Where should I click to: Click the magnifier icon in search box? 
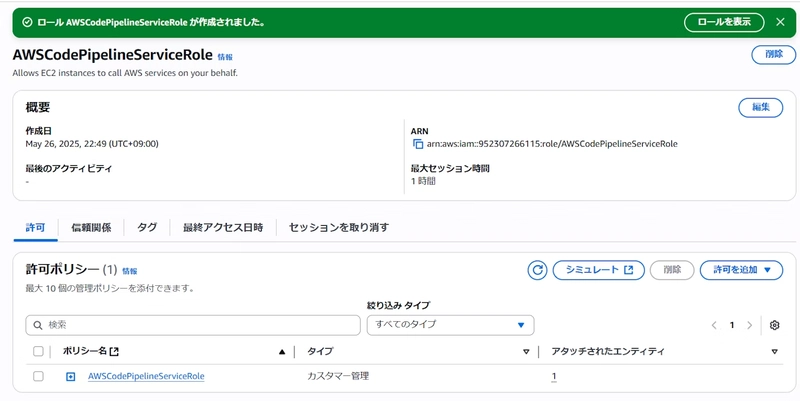tap(38, 325)
